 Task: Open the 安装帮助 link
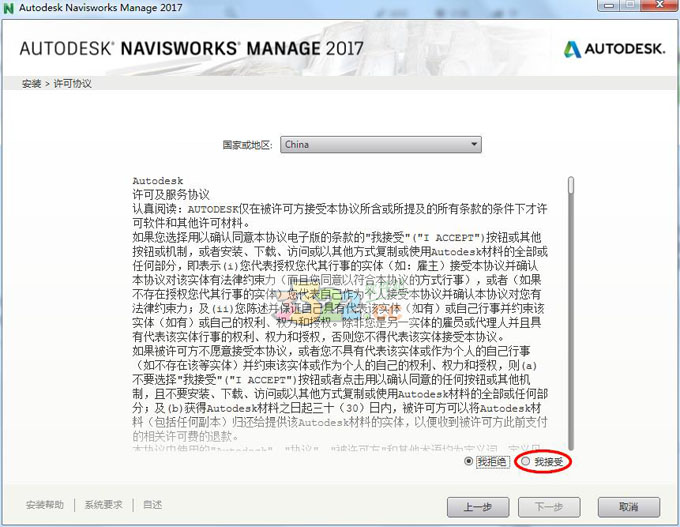(45, 505)
